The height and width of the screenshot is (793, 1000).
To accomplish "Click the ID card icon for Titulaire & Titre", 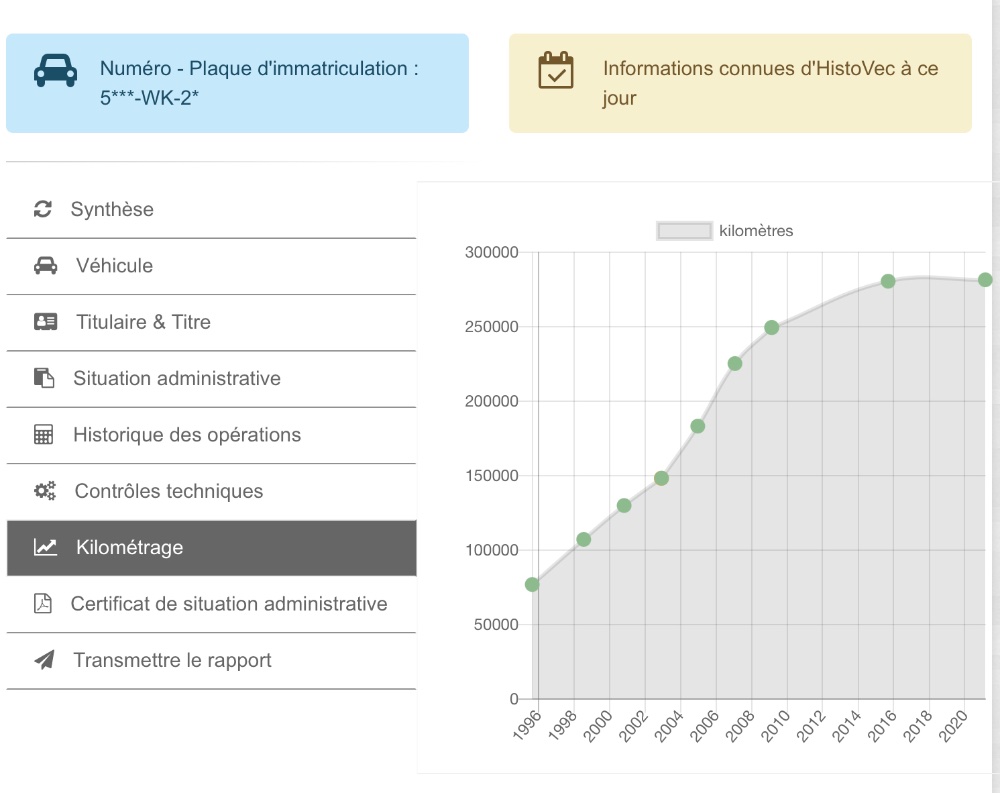I will click(46, 322).
